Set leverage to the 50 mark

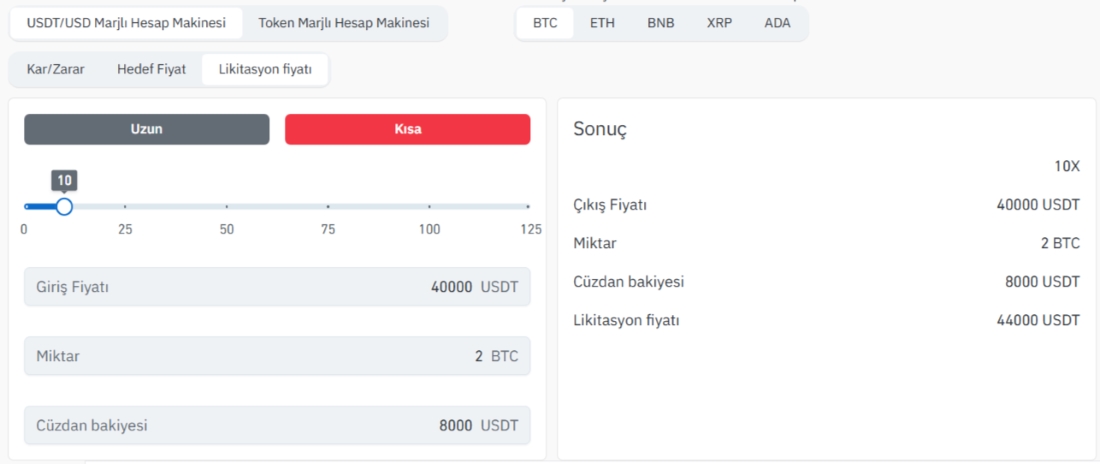pyautogui.click(x=227, y=206)
